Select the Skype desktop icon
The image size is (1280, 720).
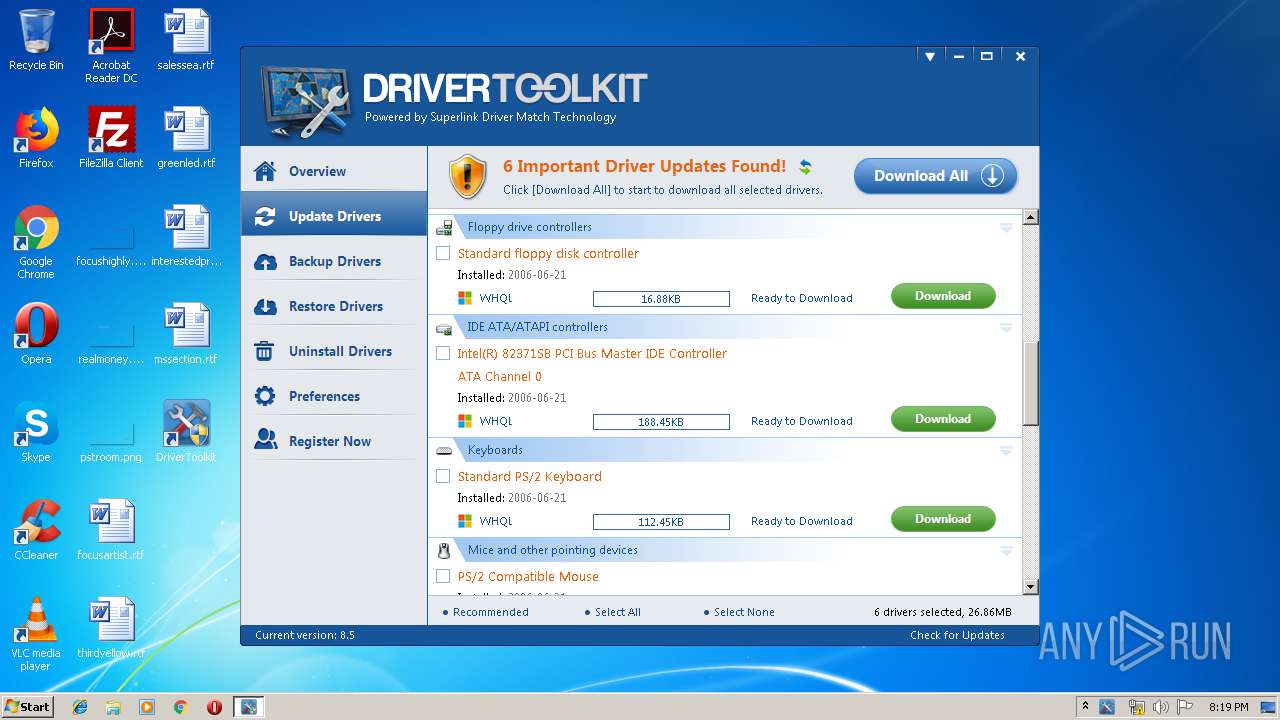point(36,432)
